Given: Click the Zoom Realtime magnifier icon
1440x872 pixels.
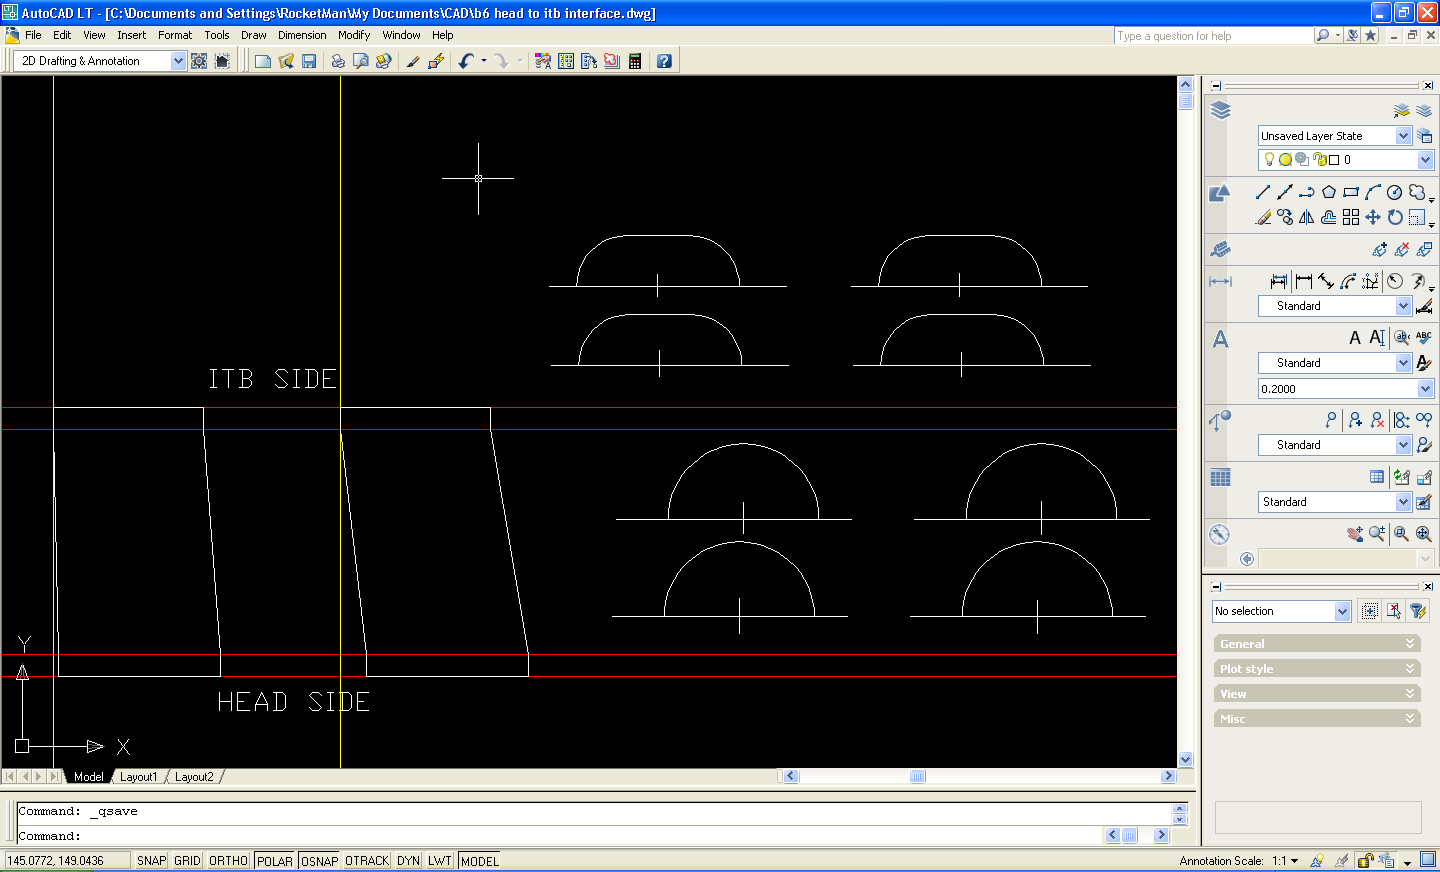Looking at the screenshot, I should click(x=1377, y=534).
